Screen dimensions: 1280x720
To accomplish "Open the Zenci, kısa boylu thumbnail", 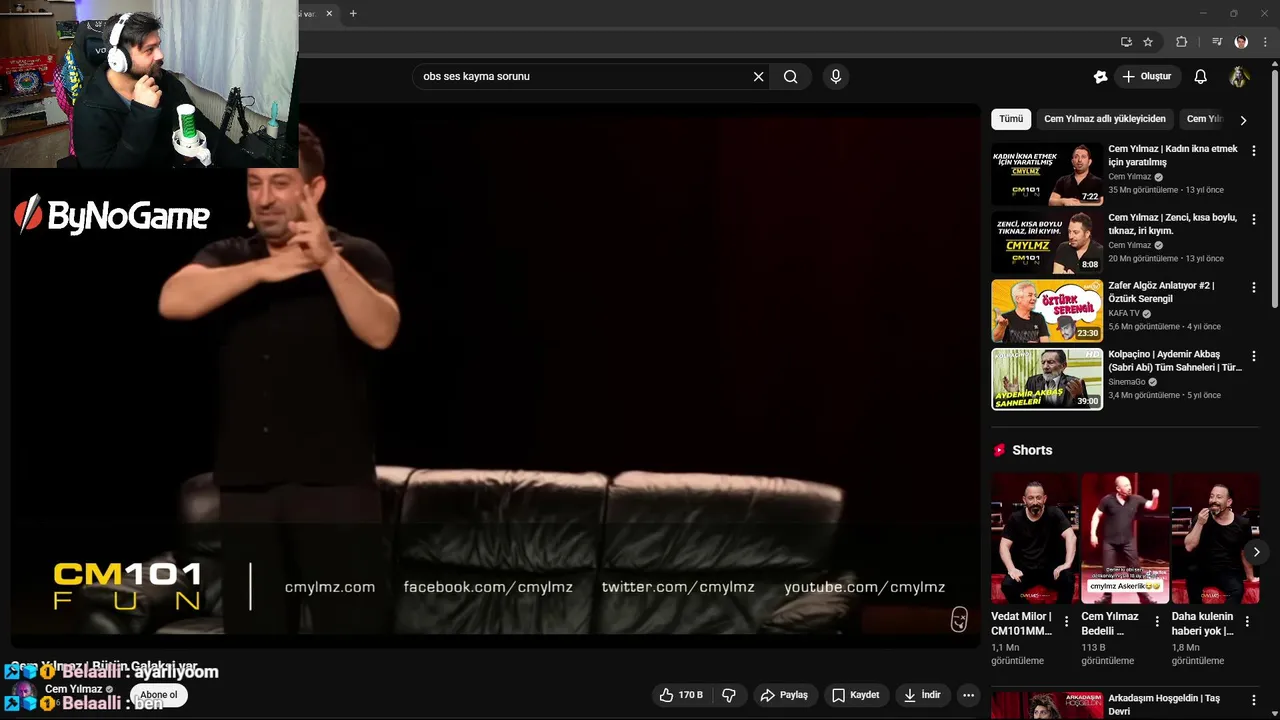I will 1047,243.
